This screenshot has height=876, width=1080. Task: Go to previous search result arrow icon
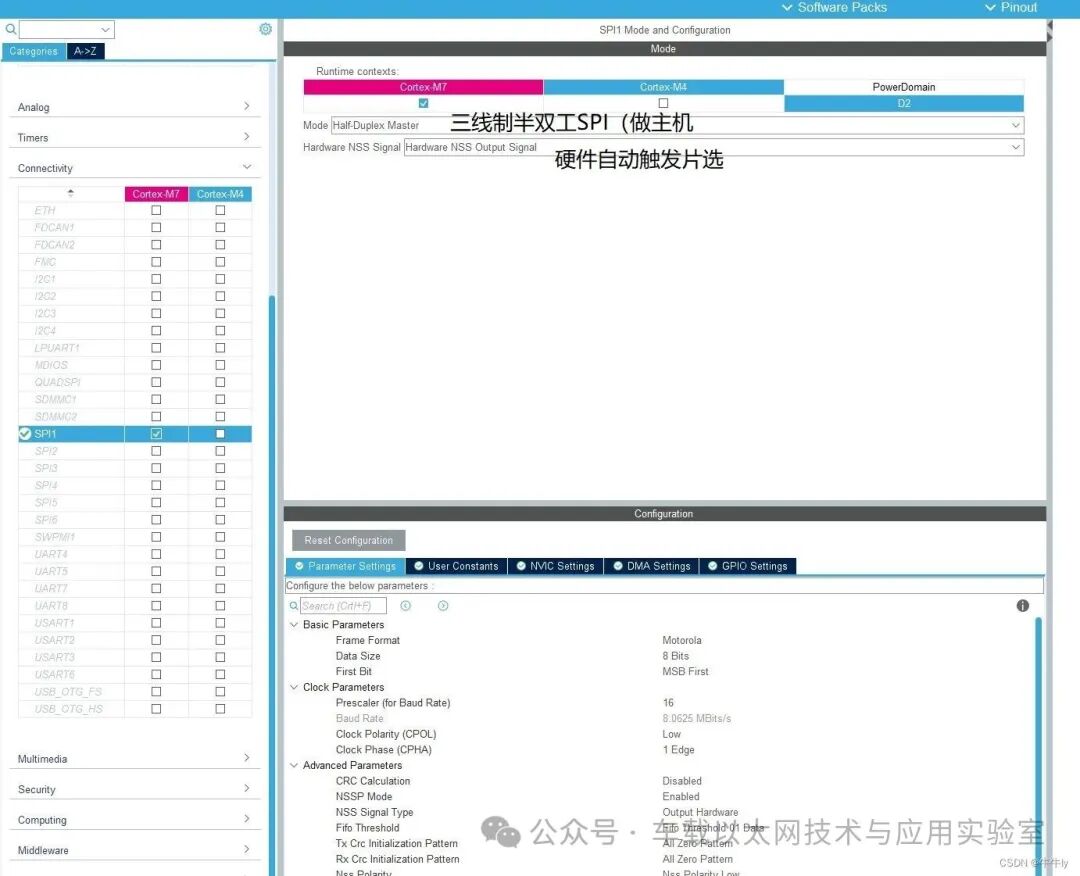(x=406, y=605)
